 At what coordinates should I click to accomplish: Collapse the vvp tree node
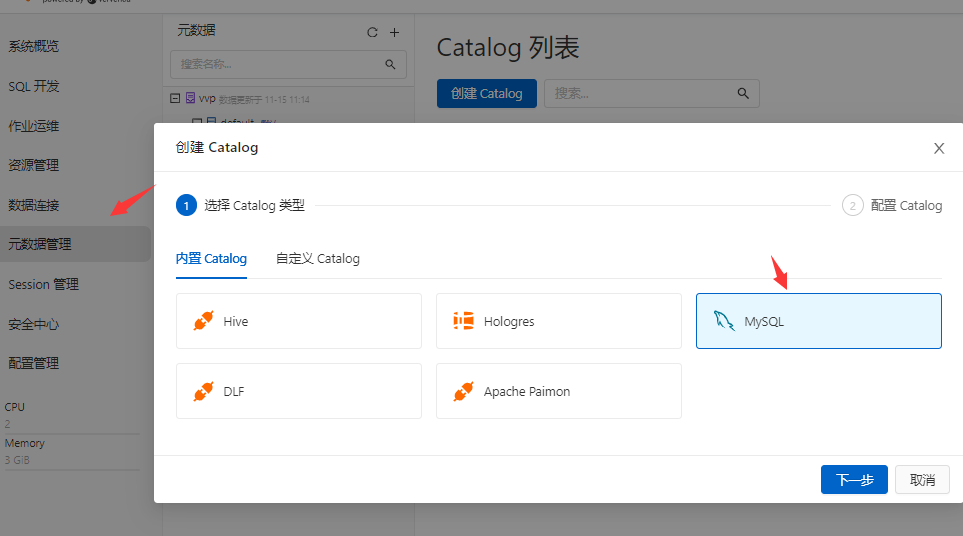[x=175, y=98]
